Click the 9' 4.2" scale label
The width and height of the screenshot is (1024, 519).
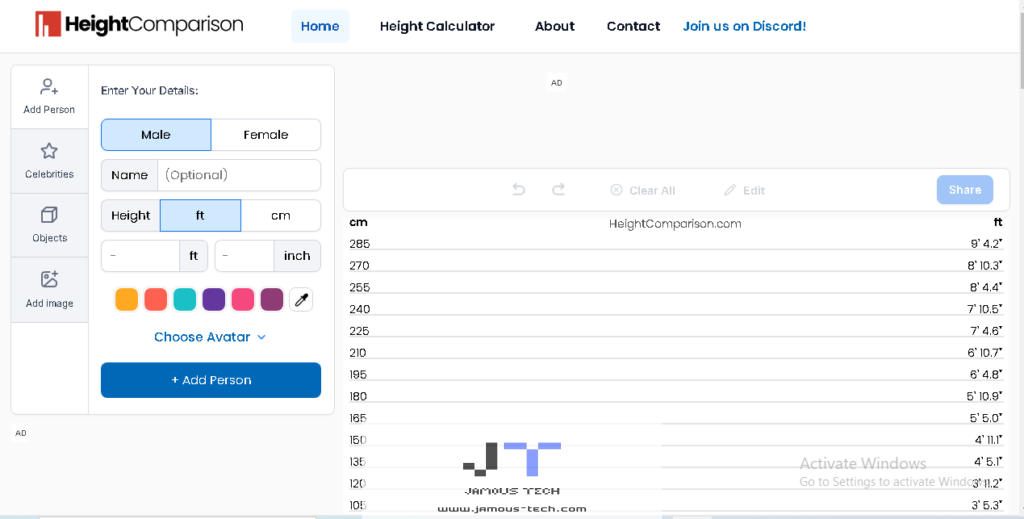[x=986, y=244]
